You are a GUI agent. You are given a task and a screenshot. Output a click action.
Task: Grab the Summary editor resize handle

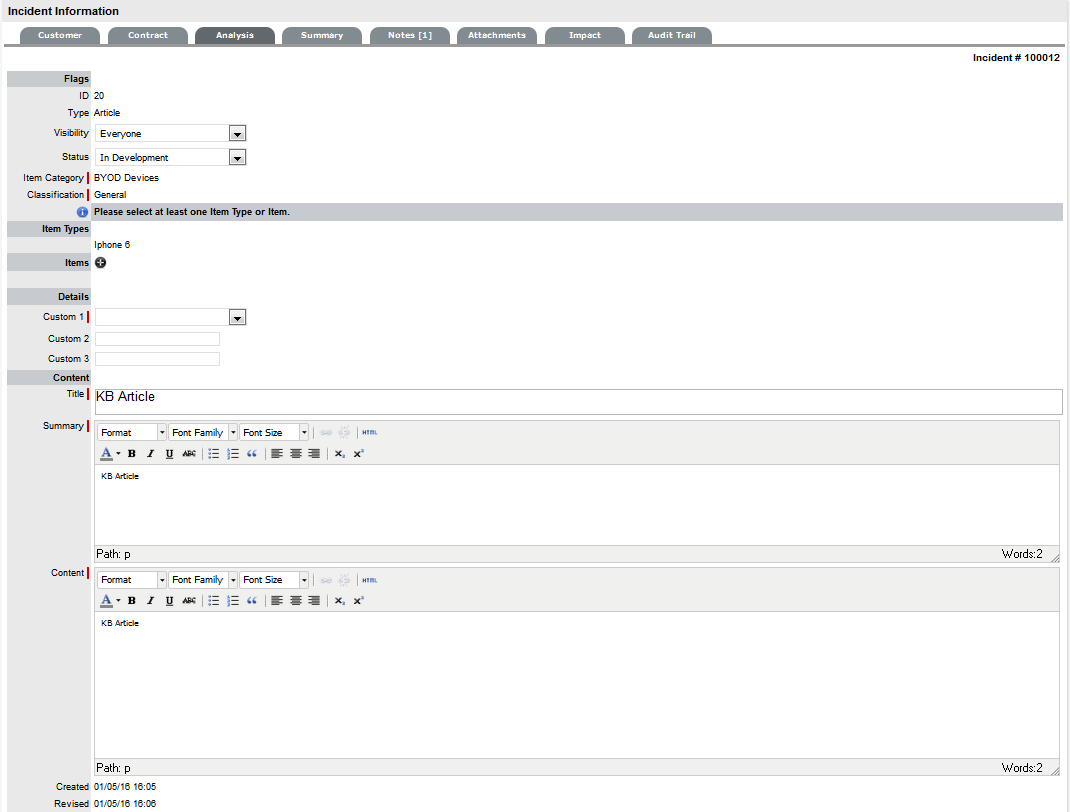tap(1055, 558)
